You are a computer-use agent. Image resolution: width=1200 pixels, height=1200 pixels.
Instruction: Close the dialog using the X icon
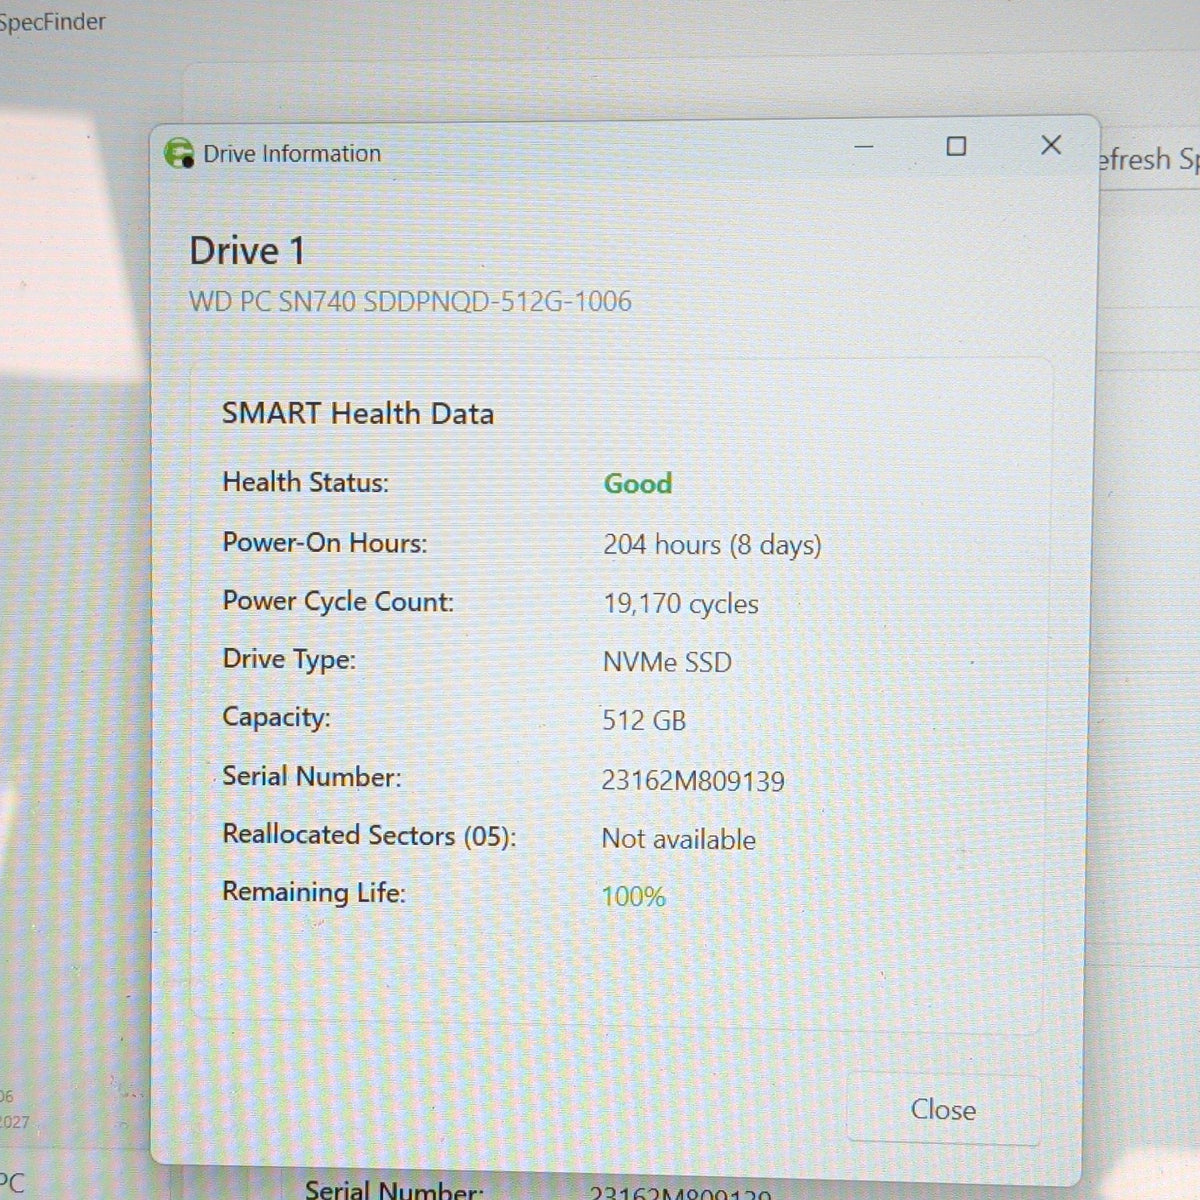click(x=1051, y=145)
